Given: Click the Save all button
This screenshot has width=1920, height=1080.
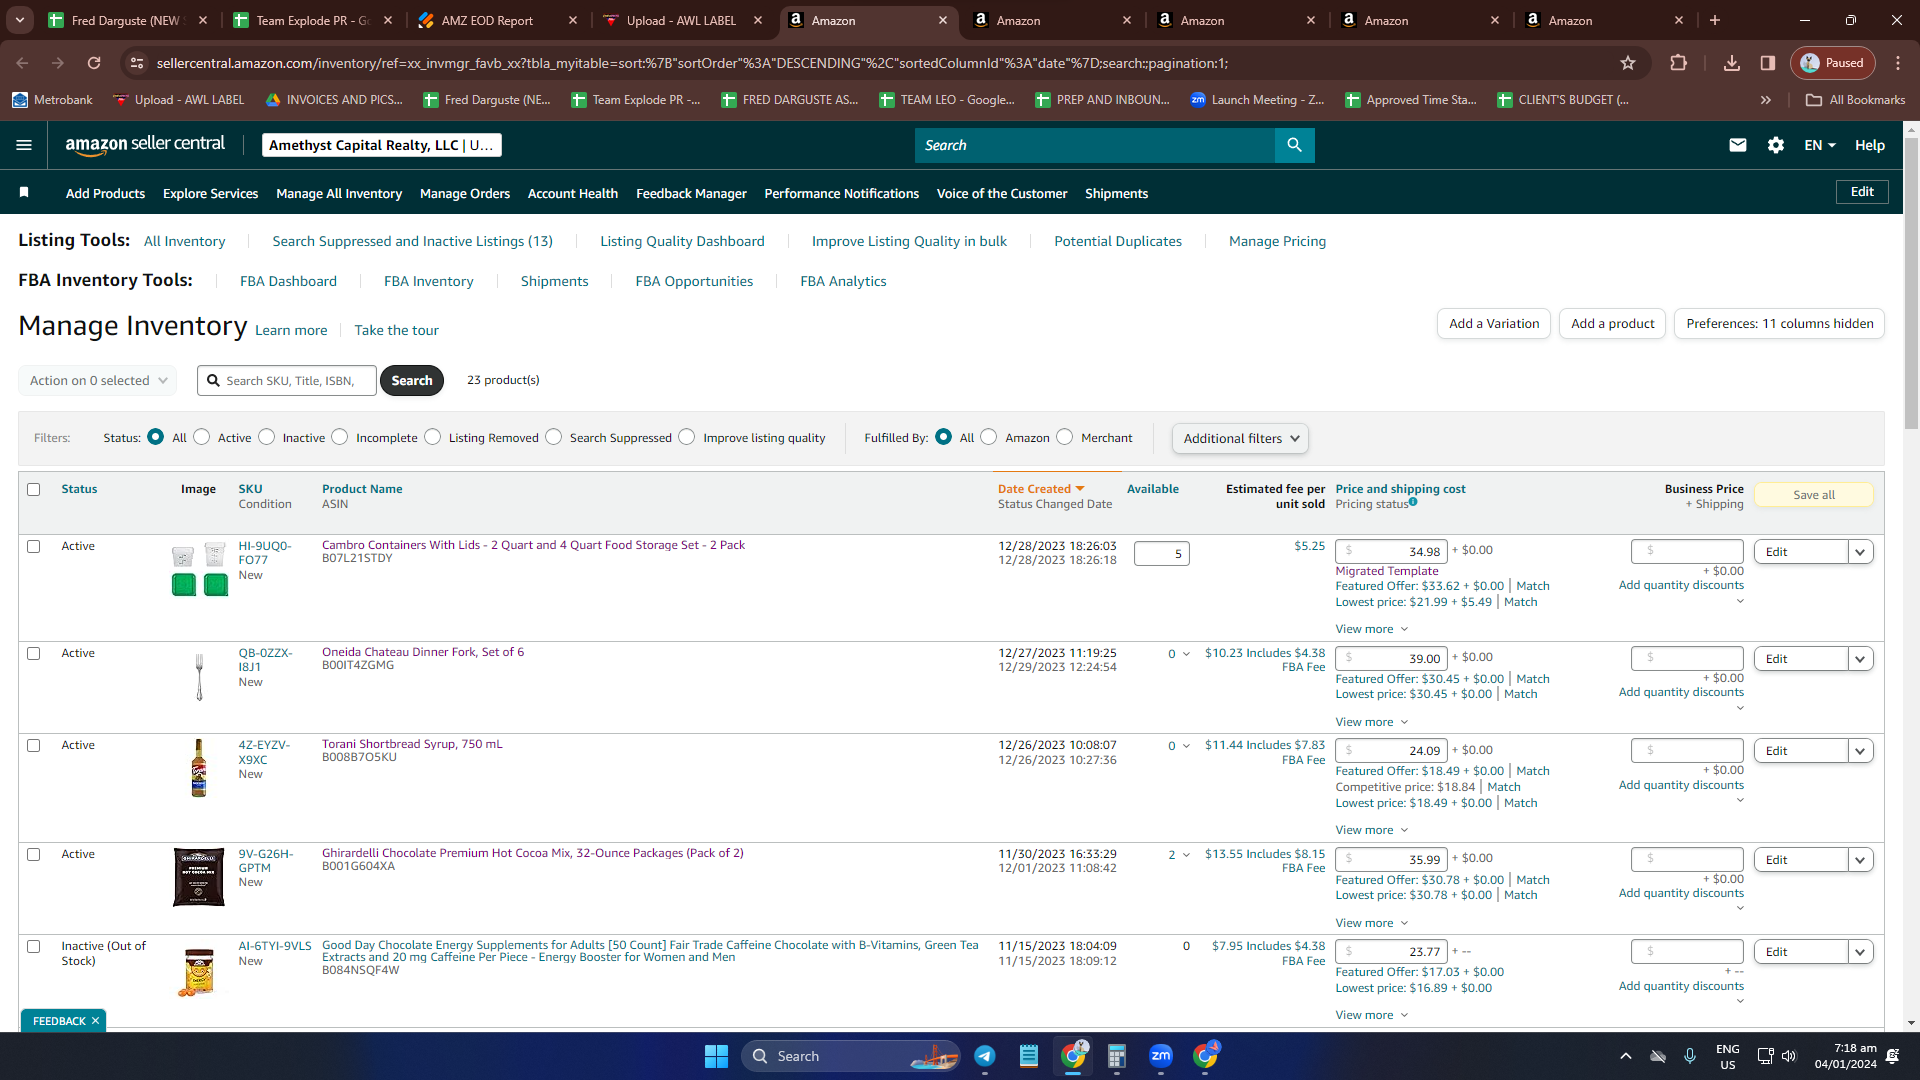Looking at the screenshot, I should coord(1814,495).
